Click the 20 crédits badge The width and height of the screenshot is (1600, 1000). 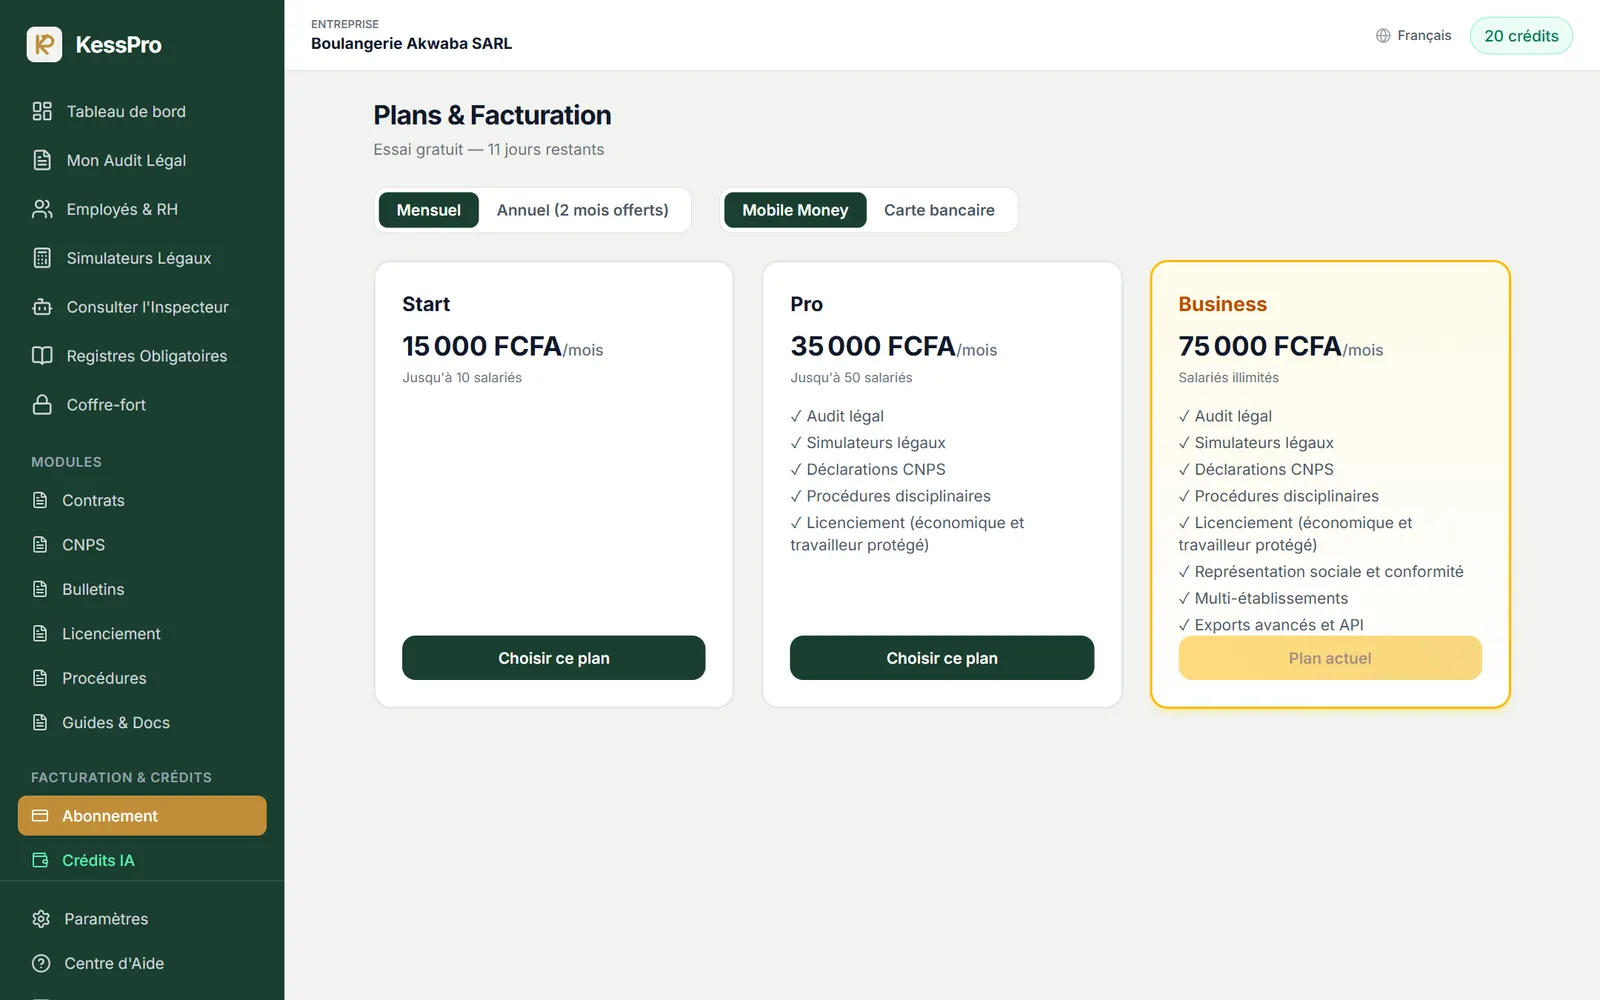(x=1521, y=36)
